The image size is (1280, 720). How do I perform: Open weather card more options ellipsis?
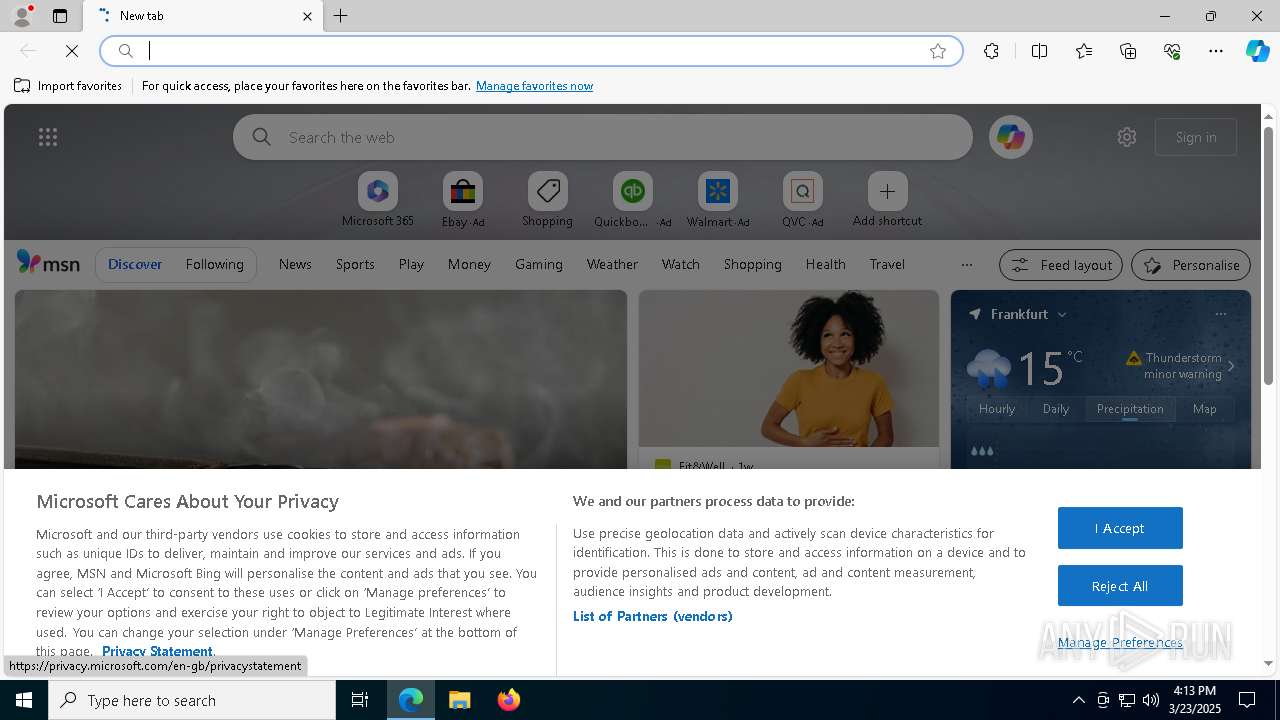tap(1220, 314)
